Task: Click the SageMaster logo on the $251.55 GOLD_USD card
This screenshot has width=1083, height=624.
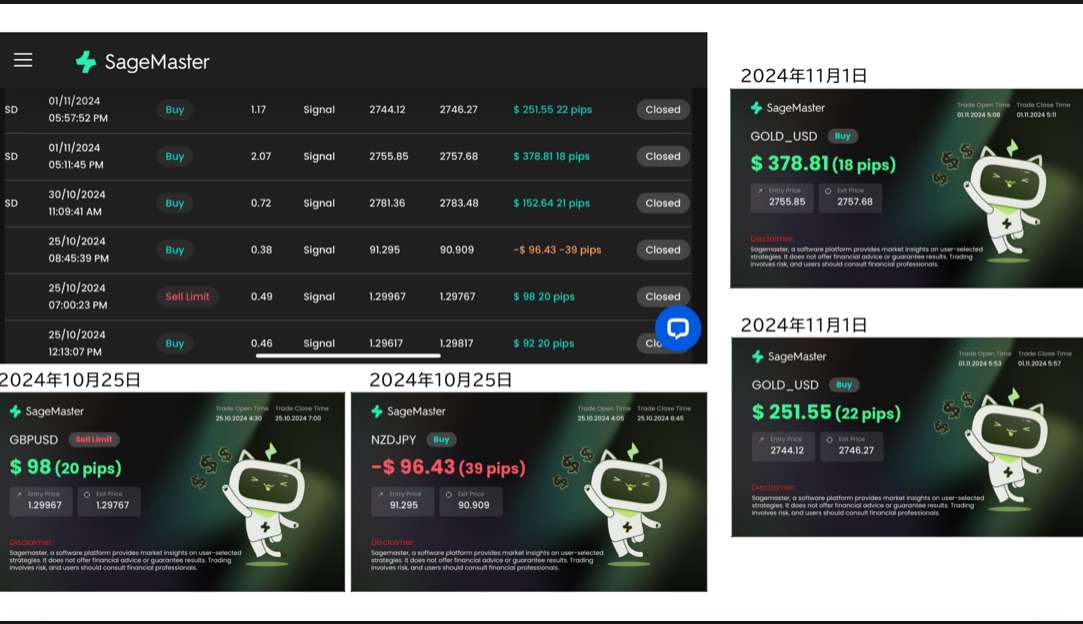Action: 789,356
